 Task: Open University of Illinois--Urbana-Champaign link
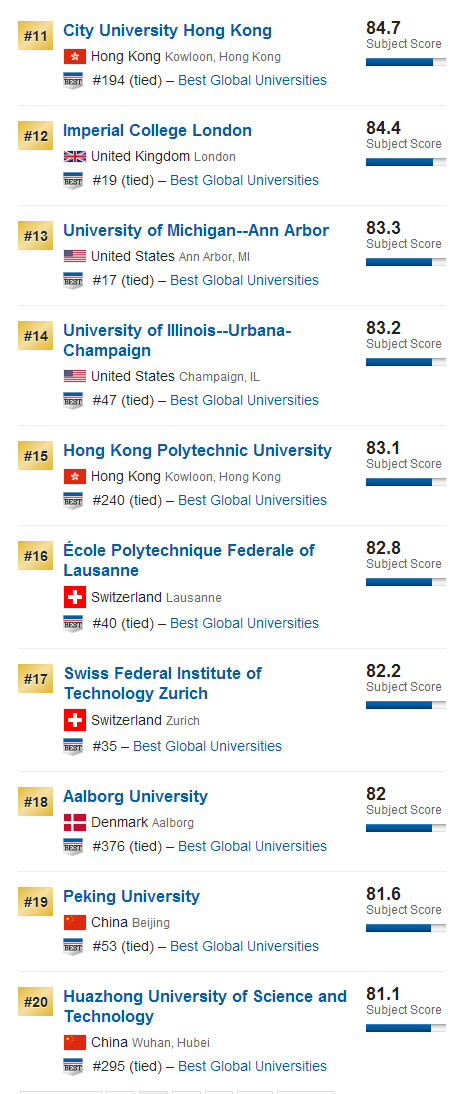point(177,340)
